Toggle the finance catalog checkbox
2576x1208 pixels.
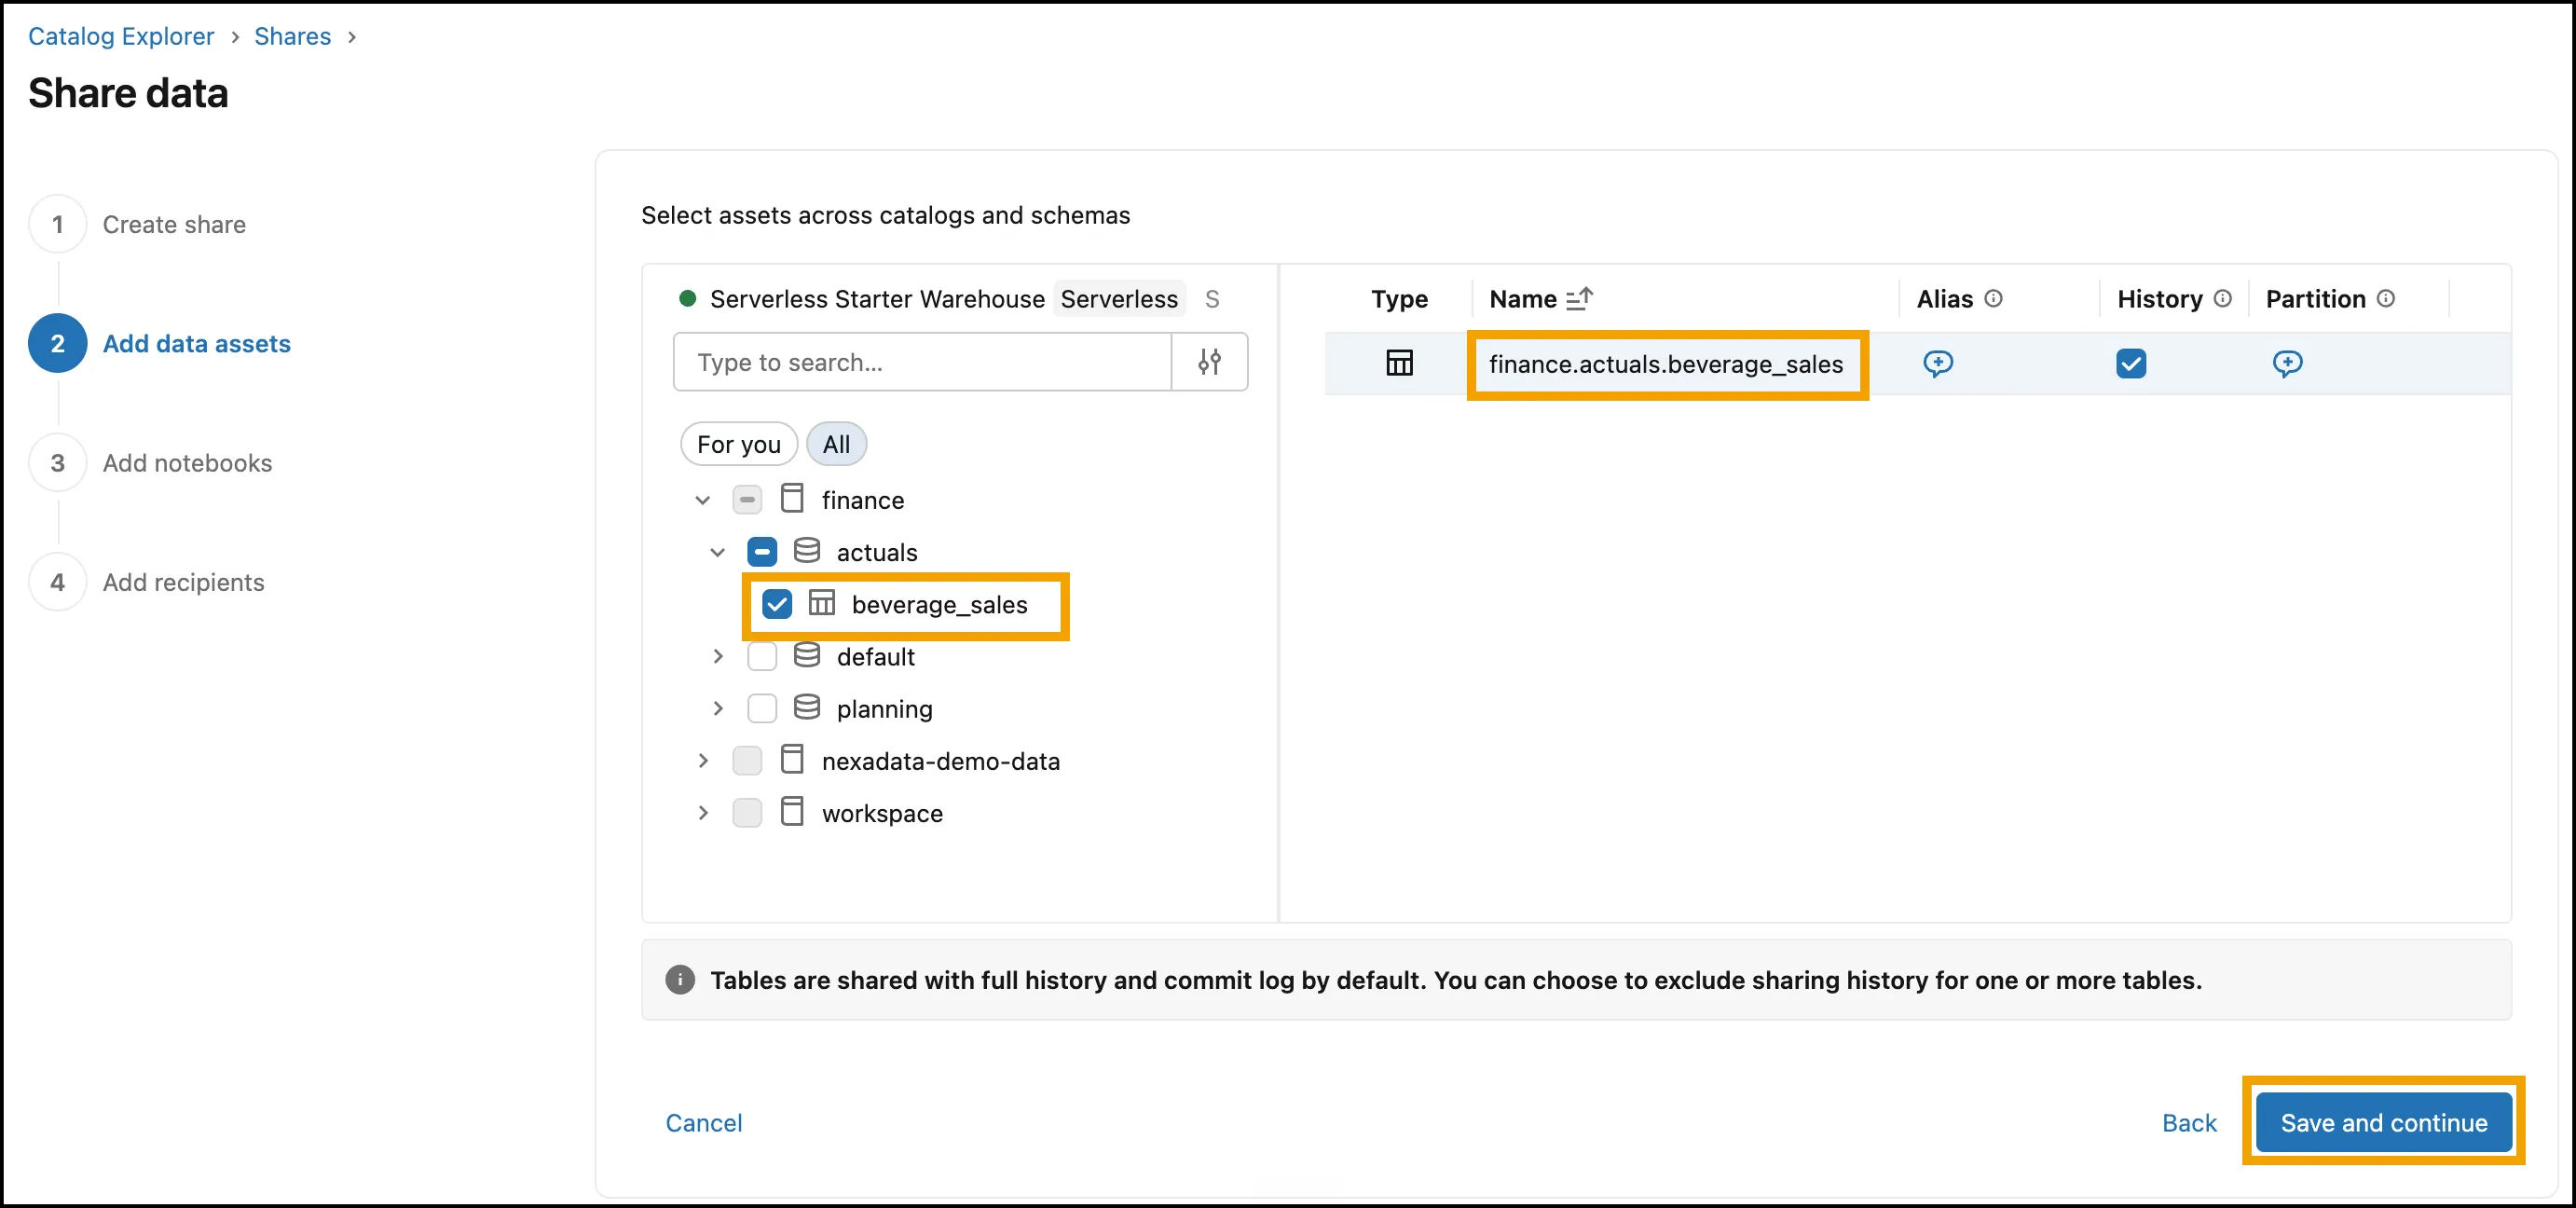pos(747,499)
